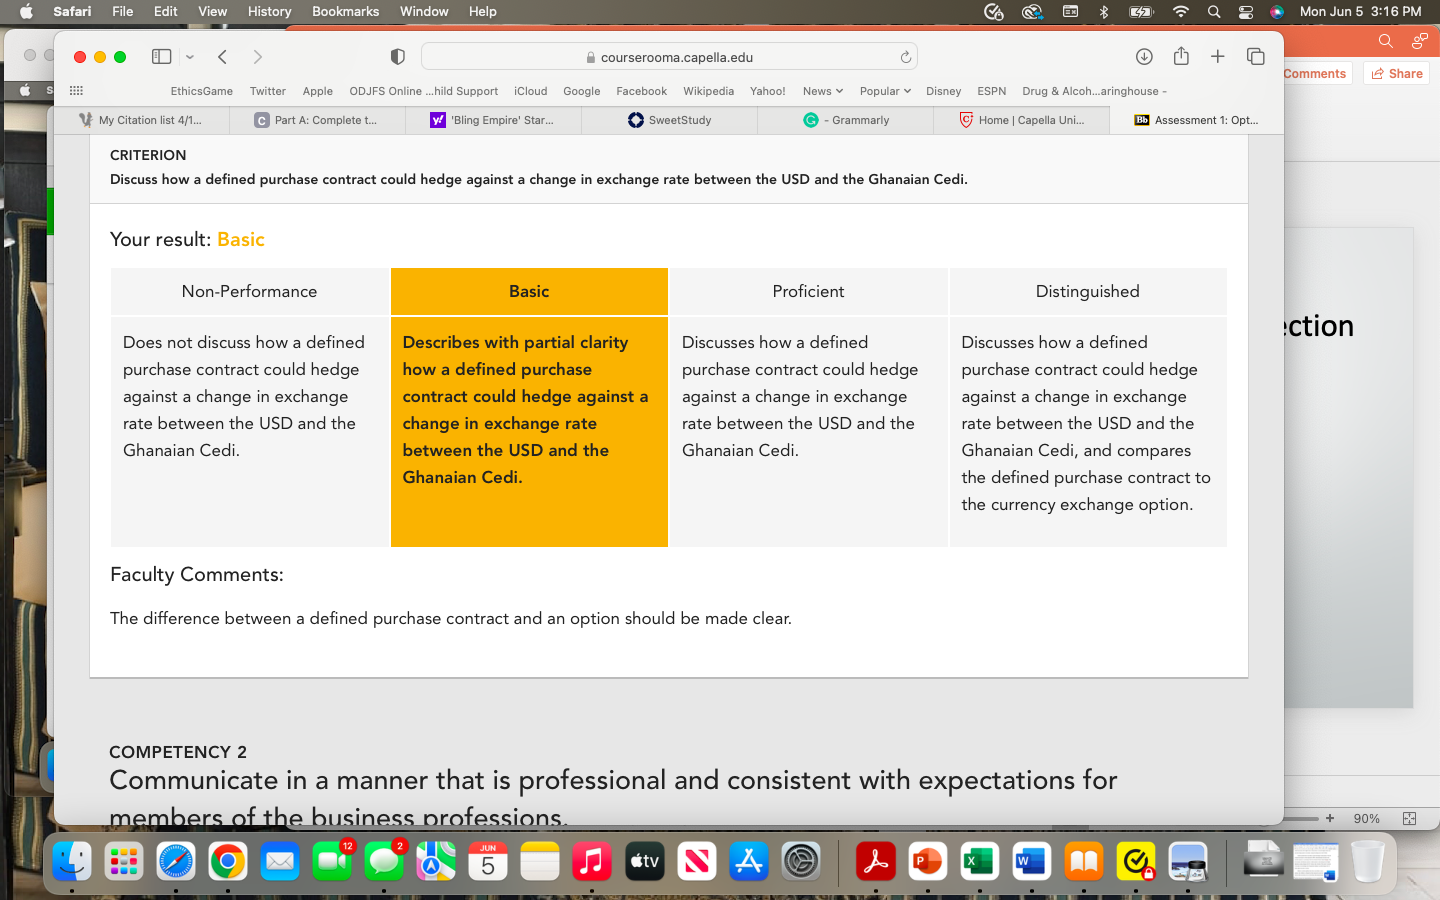Go back with the back arrow
Screen dimensions: 1440x900
(x=222, y=57)
